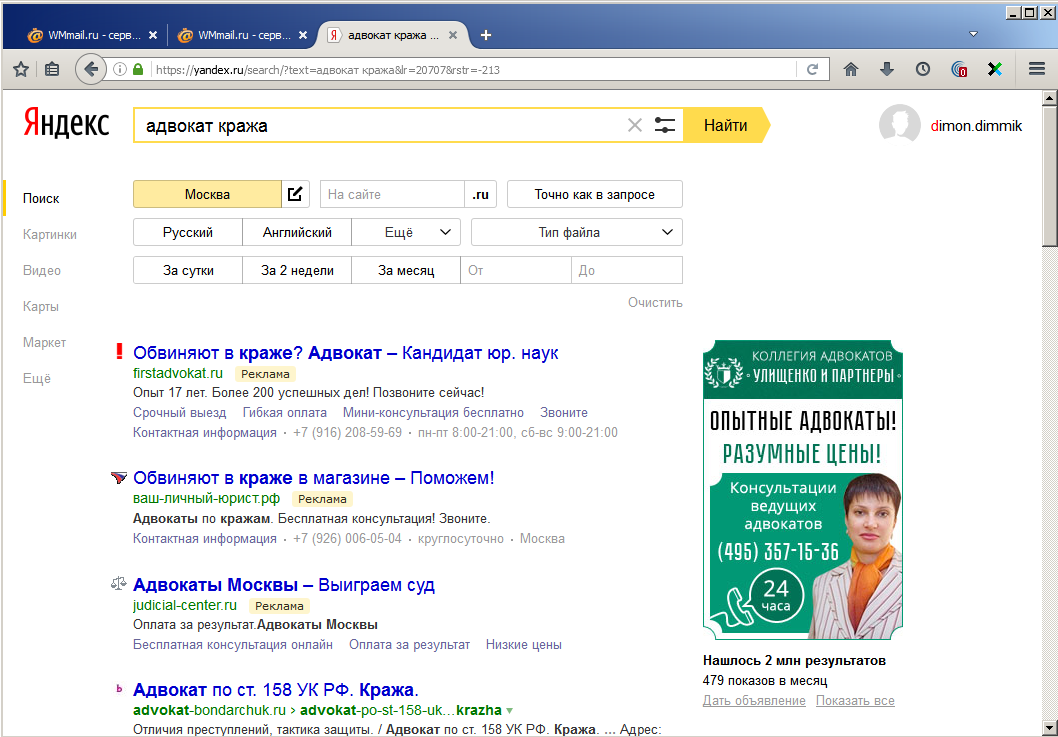Open the browser hamburger menu
1058x737 pixels.
pyautogui.click(x=1037, y=69)
